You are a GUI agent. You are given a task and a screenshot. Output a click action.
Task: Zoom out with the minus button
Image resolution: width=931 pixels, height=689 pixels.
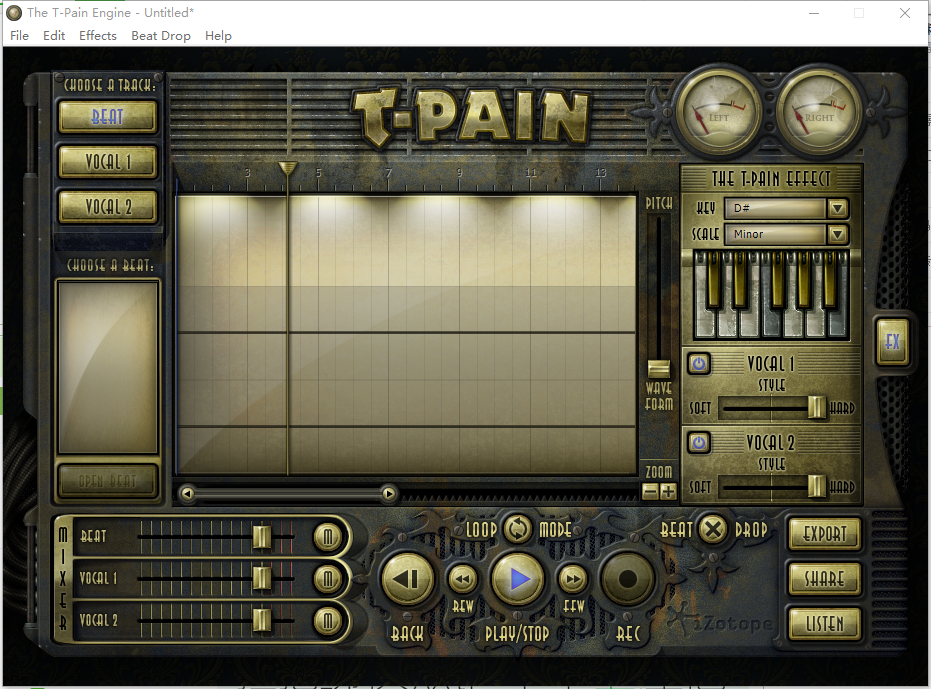tap(650, 491)
